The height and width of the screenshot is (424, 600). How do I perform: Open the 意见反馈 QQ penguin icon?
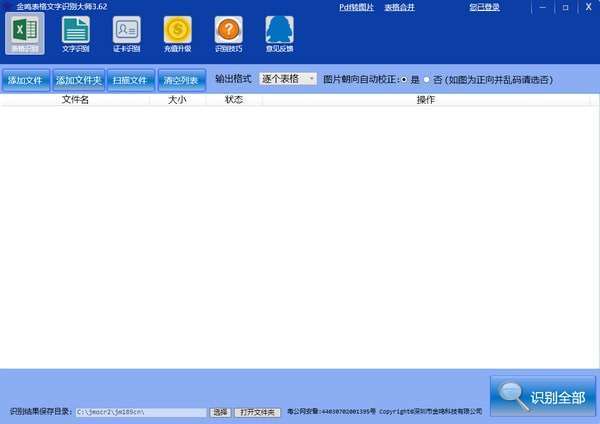click(x=280, y=34)
